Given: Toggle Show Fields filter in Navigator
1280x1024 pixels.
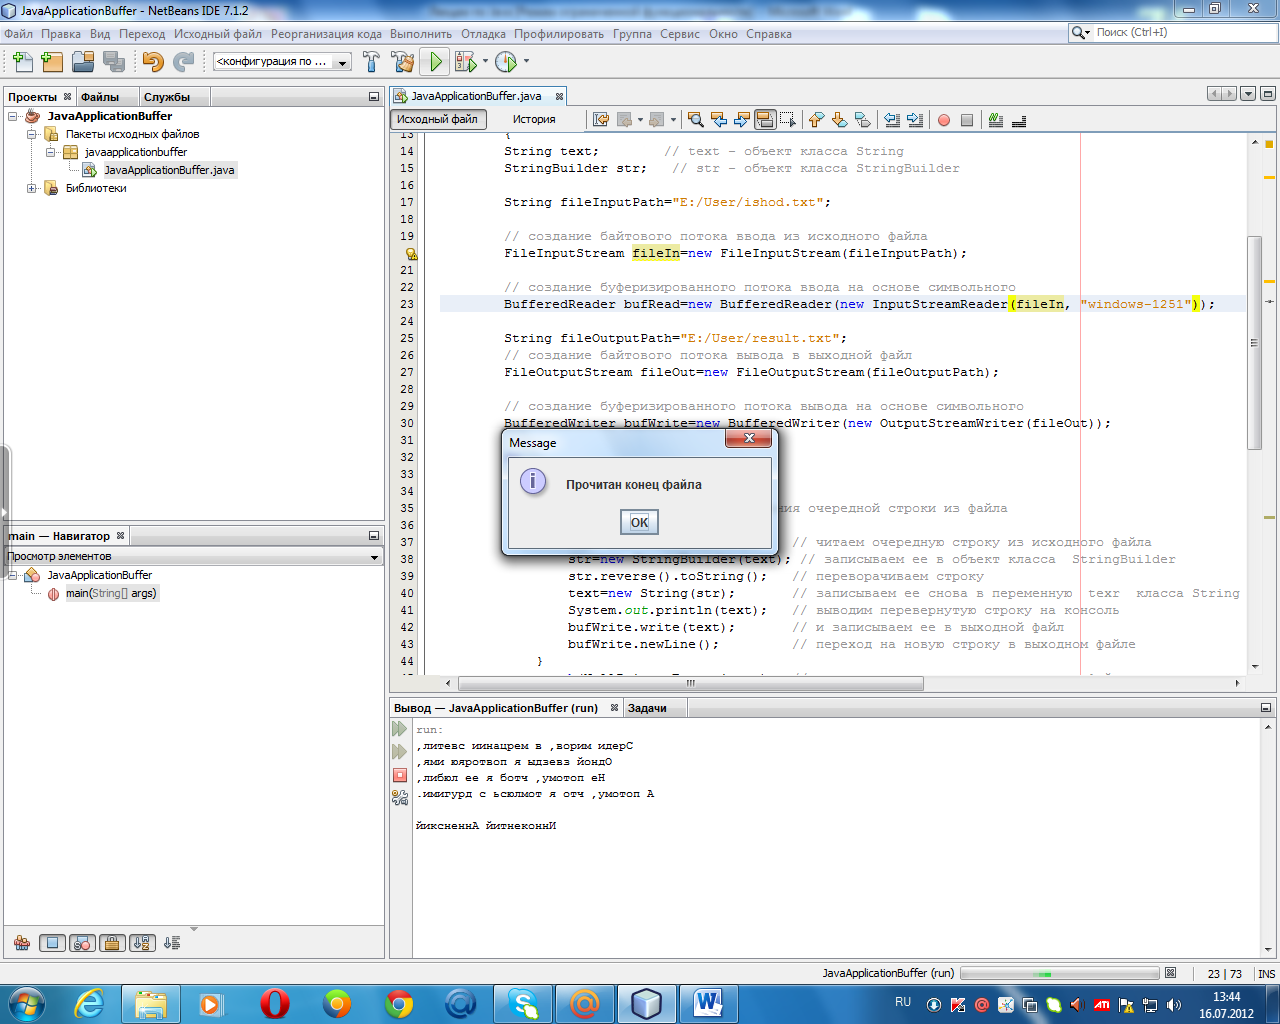Looking at the screenshot, I should point(53,943).
